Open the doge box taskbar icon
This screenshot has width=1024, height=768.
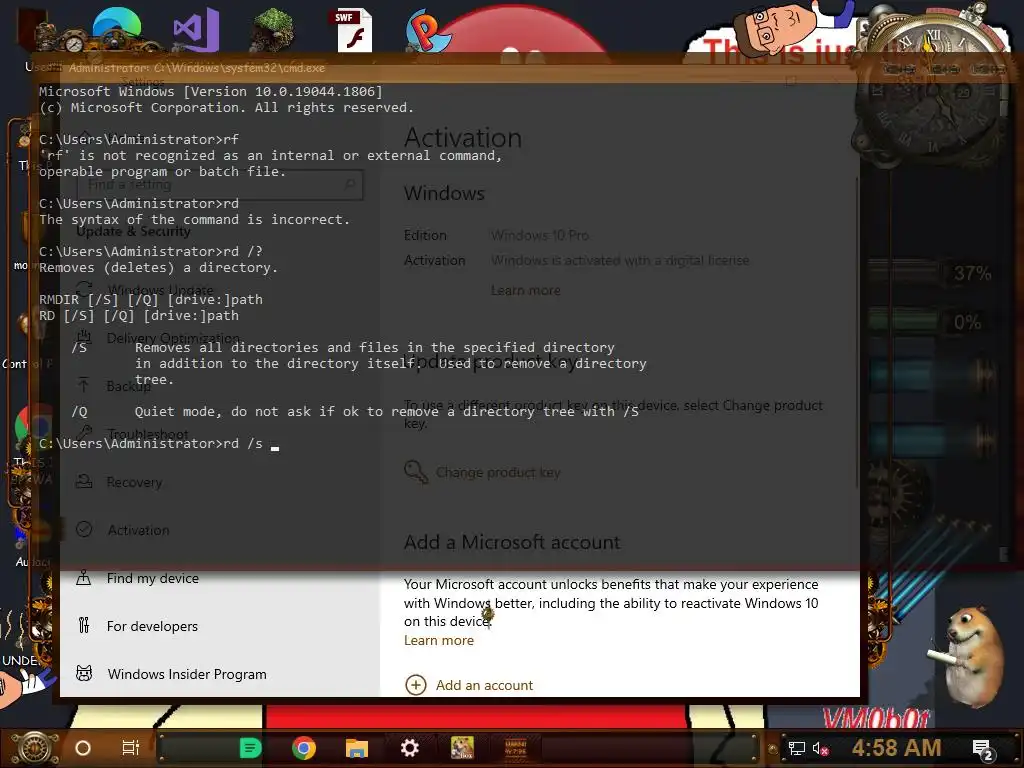pos(462,748)
